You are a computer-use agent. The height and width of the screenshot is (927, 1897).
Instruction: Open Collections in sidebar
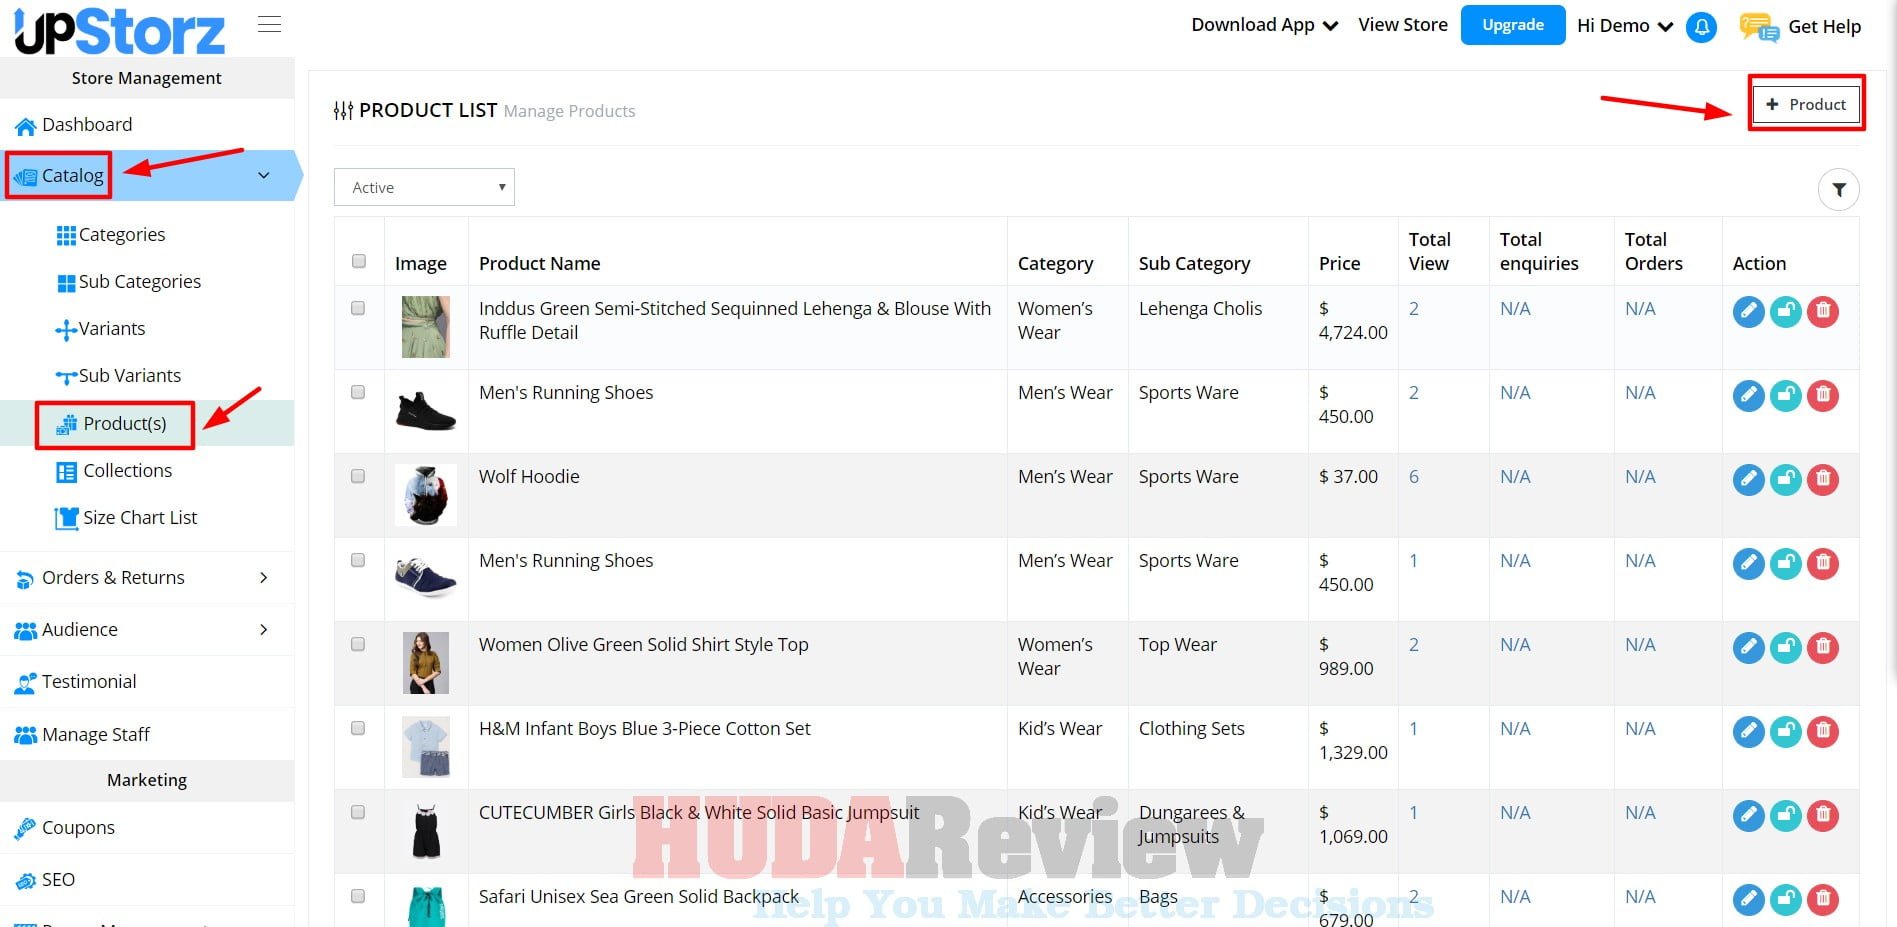coord(127,471)
